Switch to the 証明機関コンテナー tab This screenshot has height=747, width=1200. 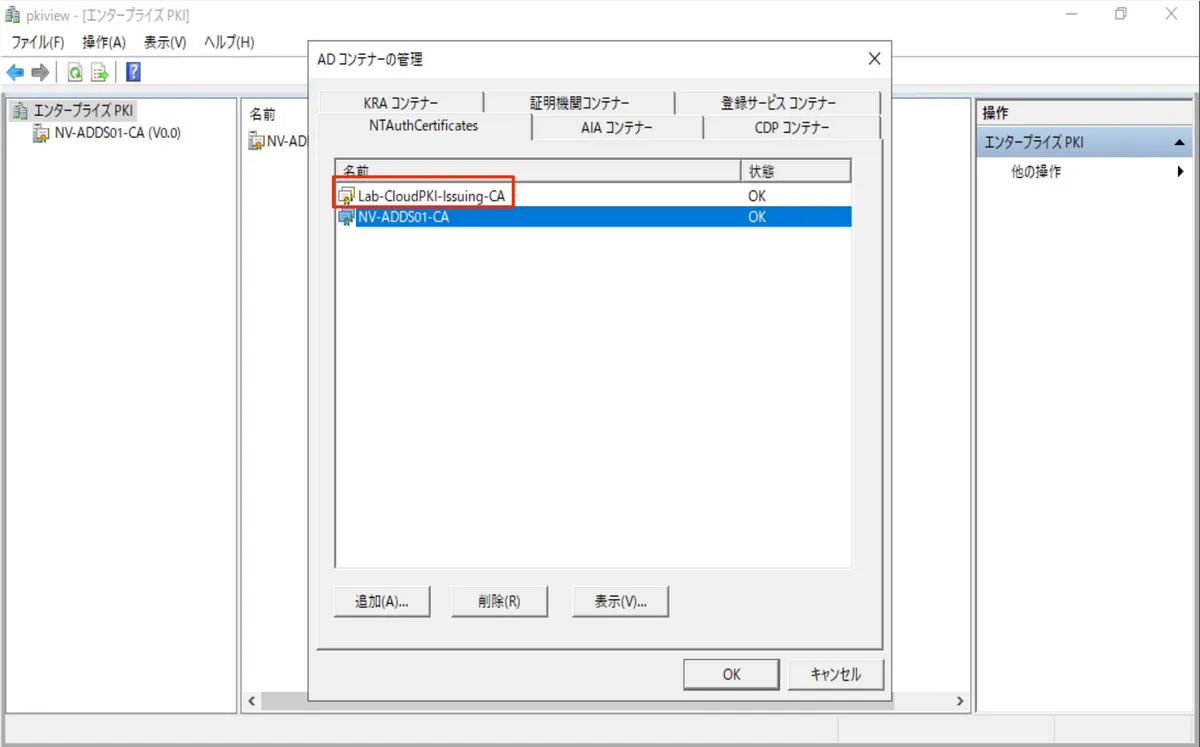pos(580,103)
